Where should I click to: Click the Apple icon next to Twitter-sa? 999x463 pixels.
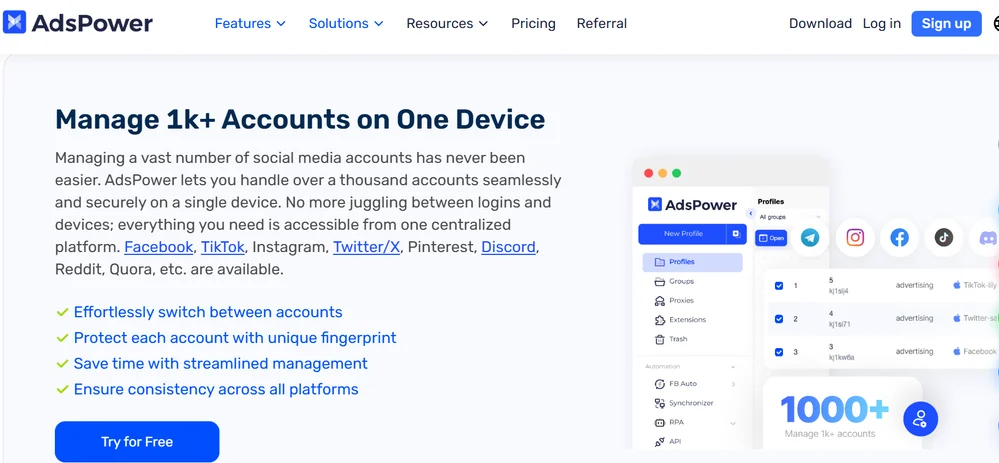tap(956, 318)
